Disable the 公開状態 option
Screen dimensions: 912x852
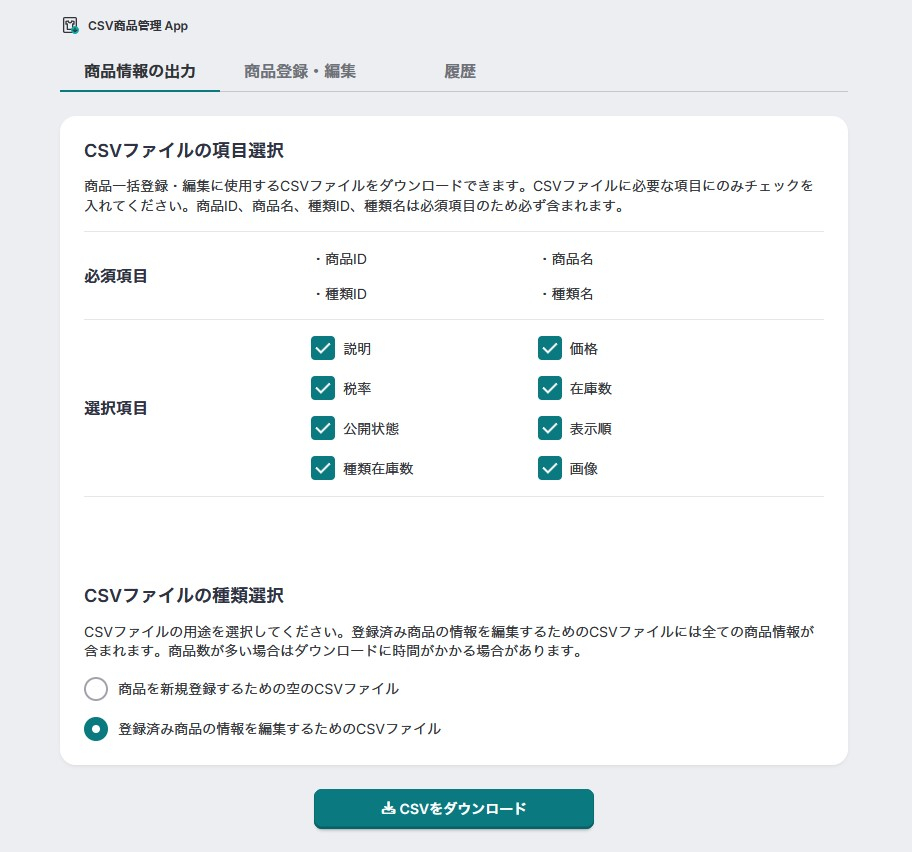[323, 428]
